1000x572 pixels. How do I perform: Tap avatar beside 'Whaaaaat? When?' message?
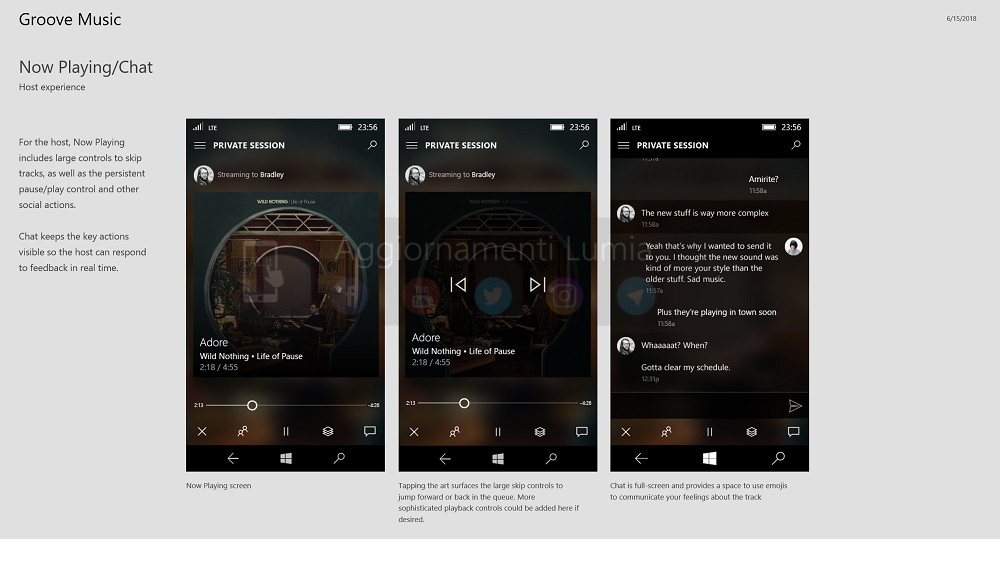pyautogui.click(x=626, y=346)
